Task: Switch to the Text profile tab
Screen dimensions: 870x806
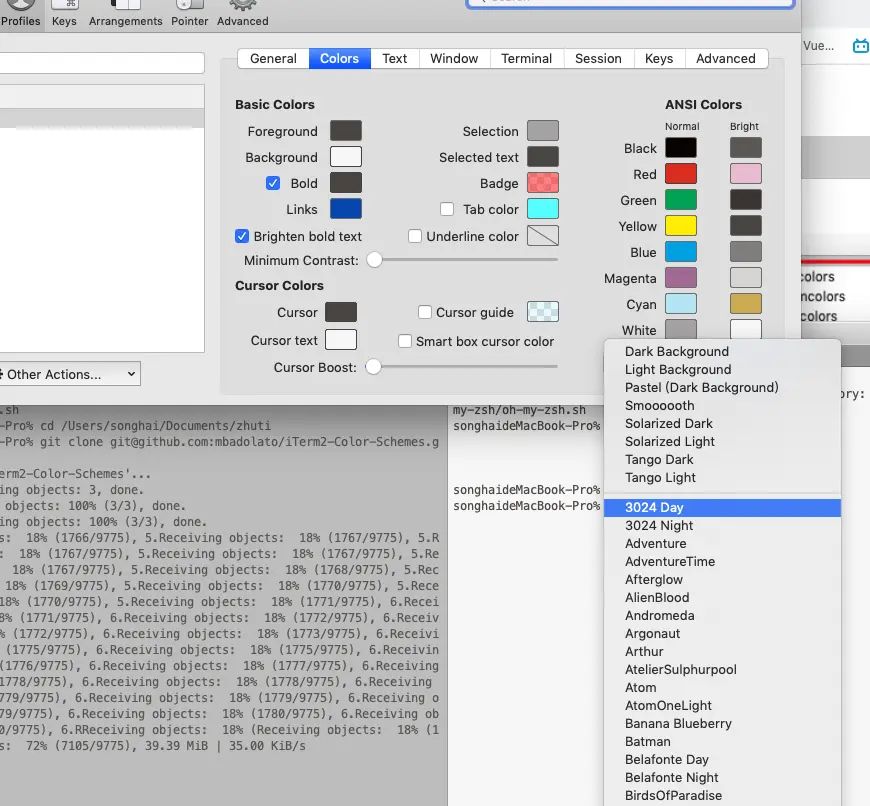Action: point(394,59)
